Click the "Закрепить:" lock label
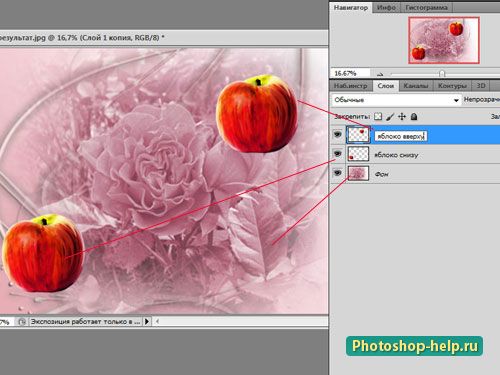The width and height of the screenshot is (500, 375). coord(352,117)
